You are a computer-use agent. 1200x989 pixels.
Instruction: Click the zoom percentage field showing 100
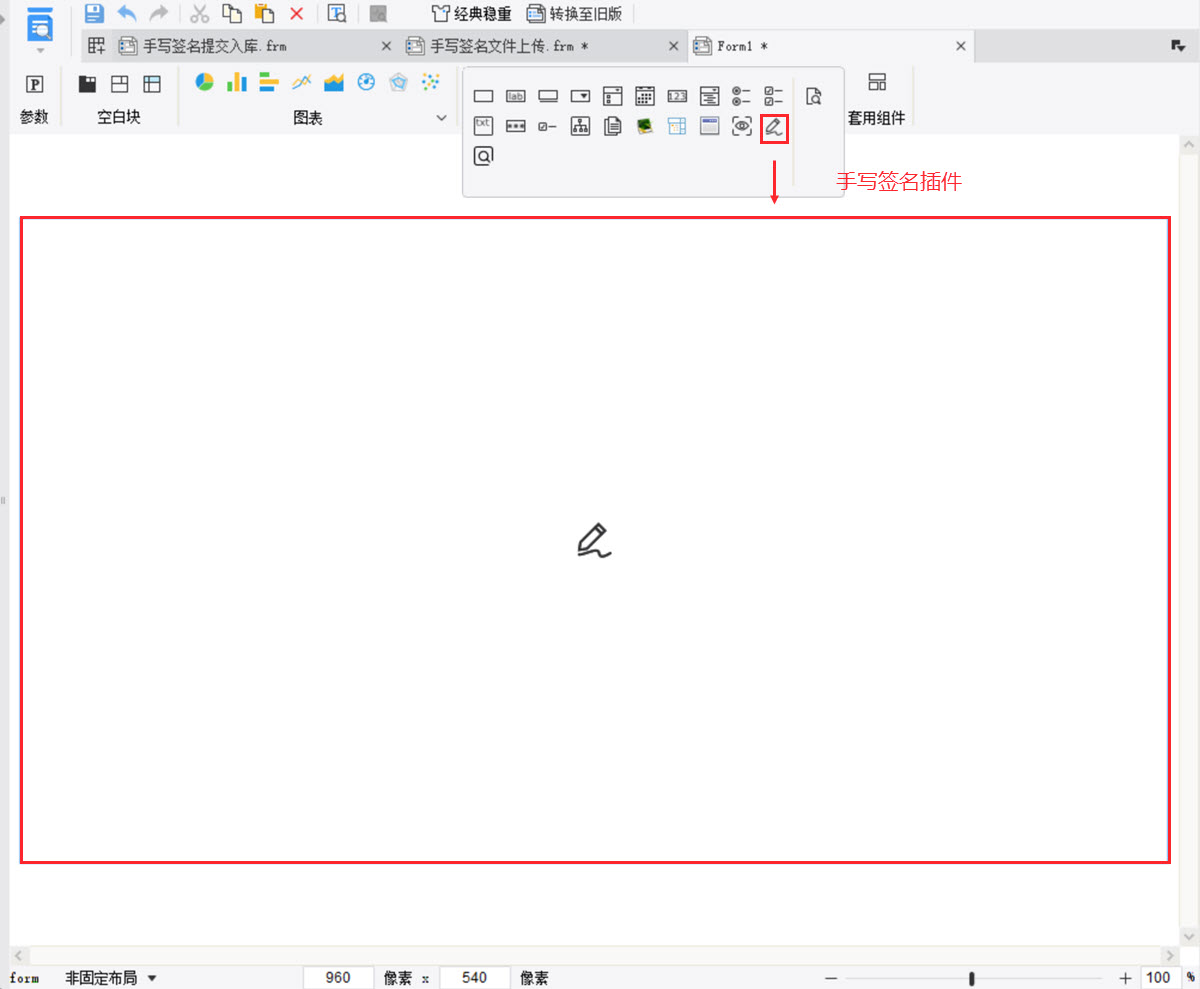pyautogui.click(x=1160, y=978)
